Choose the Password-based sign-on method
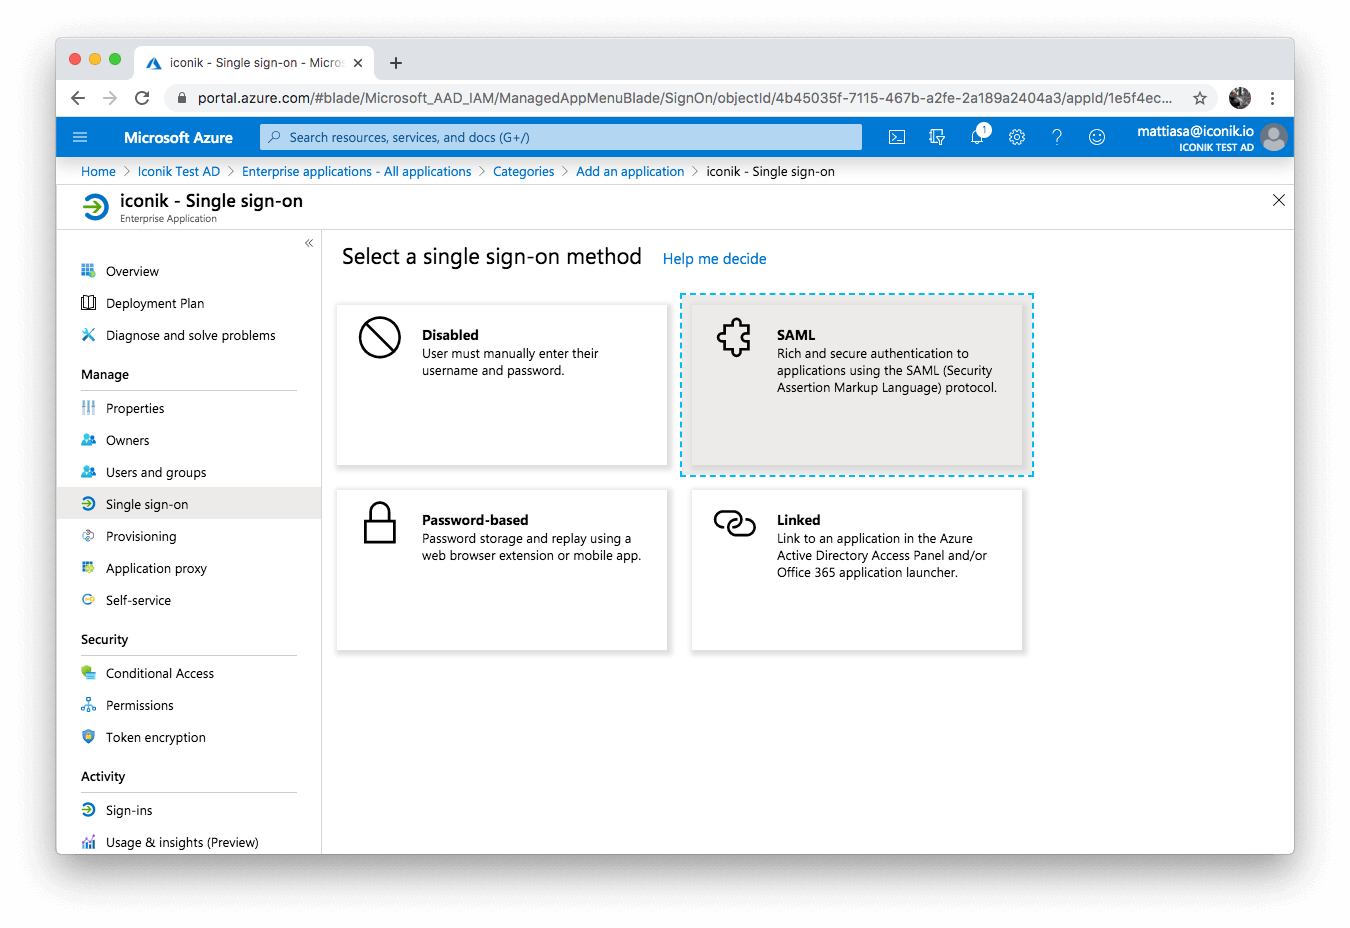This screenshot has height=928, width=1350. pyautogui.click(x=502, y=570)
